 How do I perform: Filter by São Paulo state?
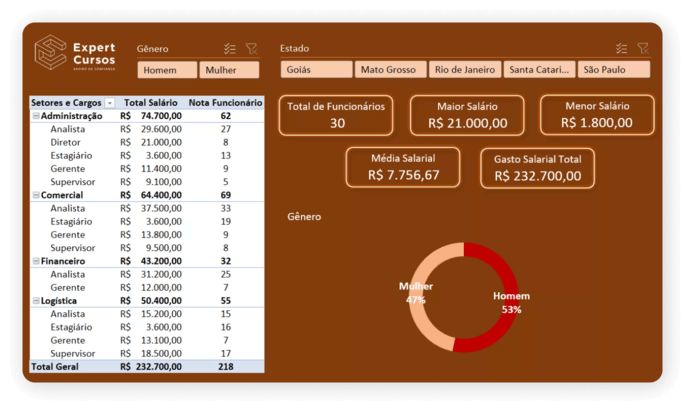coord(613,70)
